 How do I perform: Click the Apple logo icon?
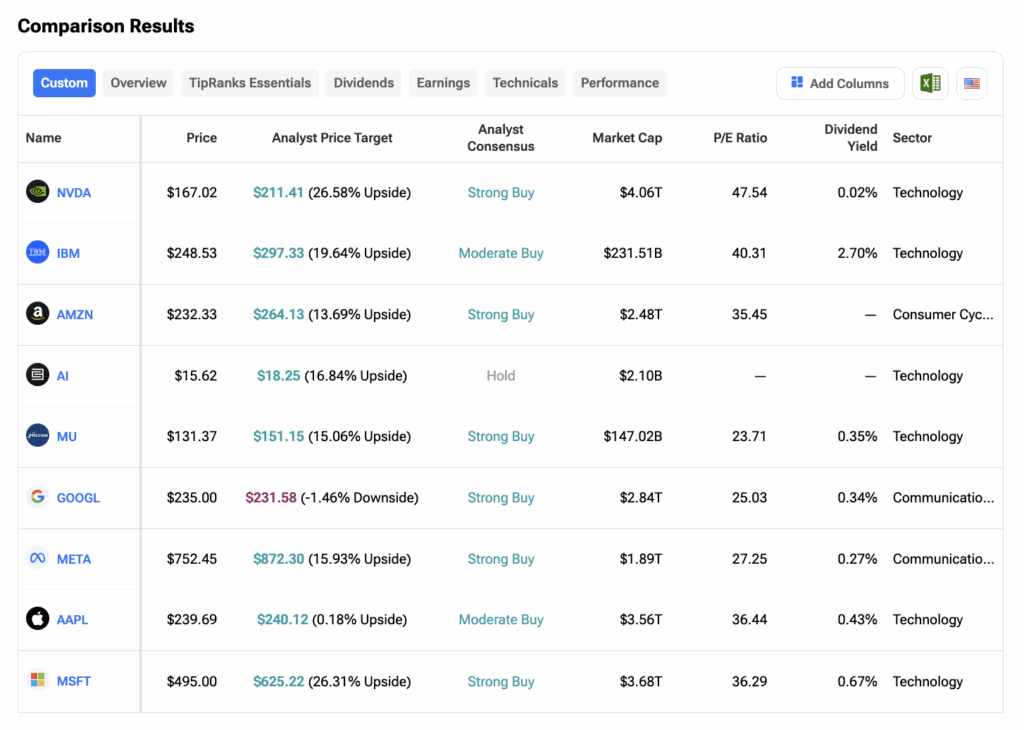tap(37, 619)
